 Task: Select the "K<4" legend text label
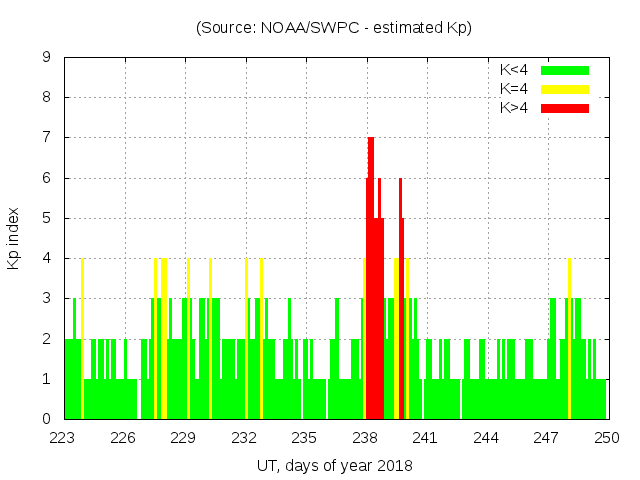(515, 70)
